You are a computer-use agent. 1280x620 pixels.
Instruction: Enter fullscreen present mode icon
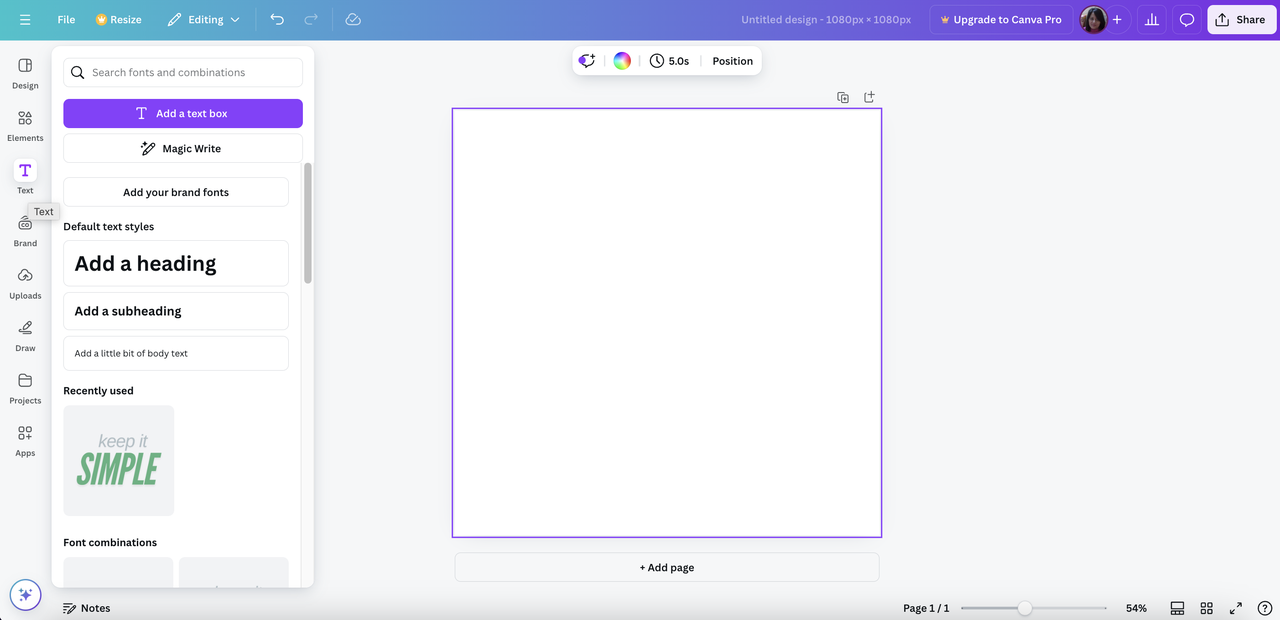(1236, 608)
